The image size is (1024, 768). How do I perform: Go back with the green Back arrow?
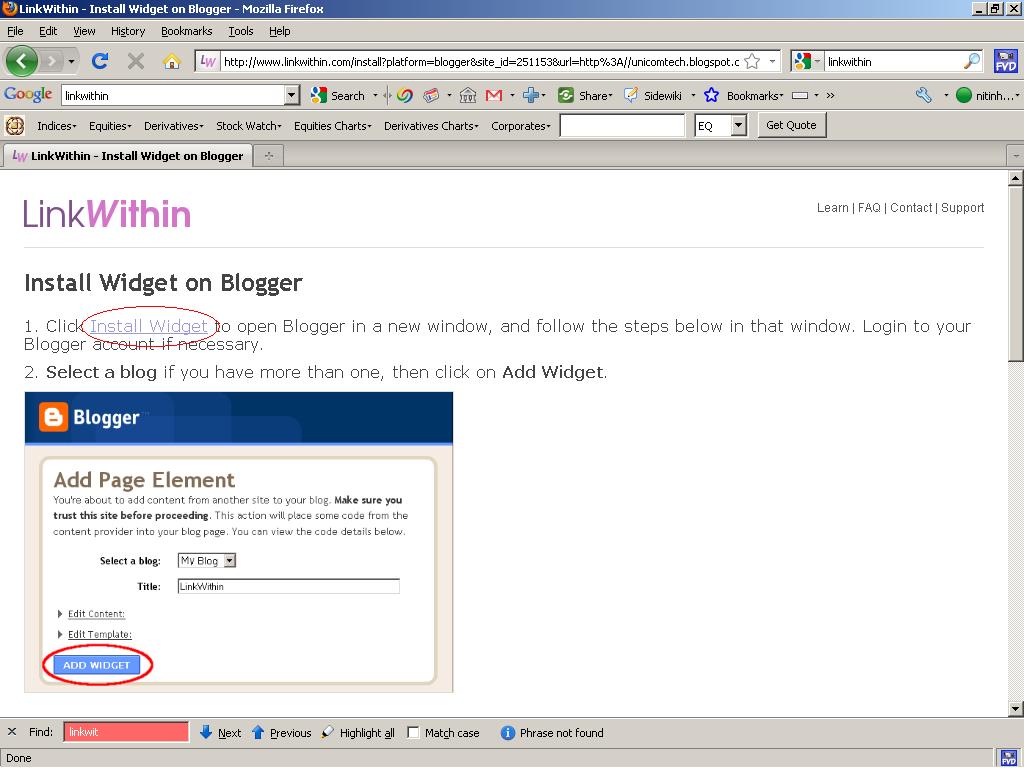[22, 61]
